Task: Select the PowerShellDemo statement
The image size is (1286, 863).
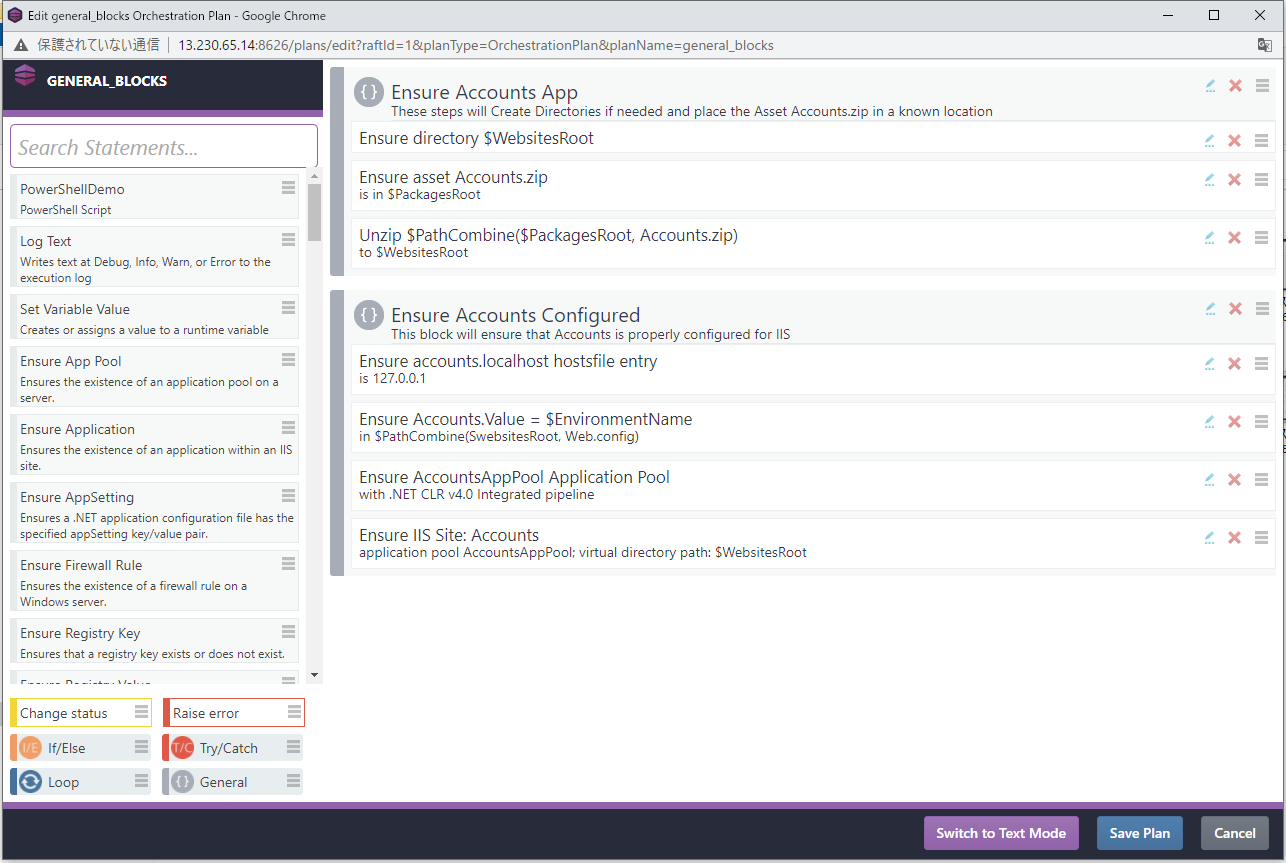Action: pos(155,198)
